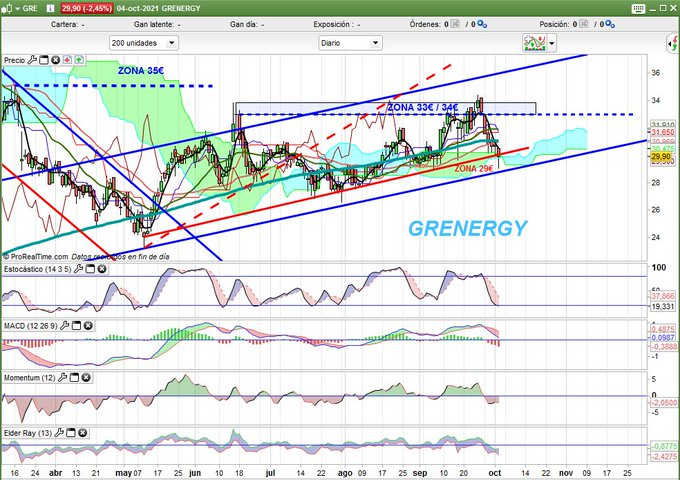Open the dropdown arrow before GRE ticker
The image size is (680, 480).
tap(18, 8)
